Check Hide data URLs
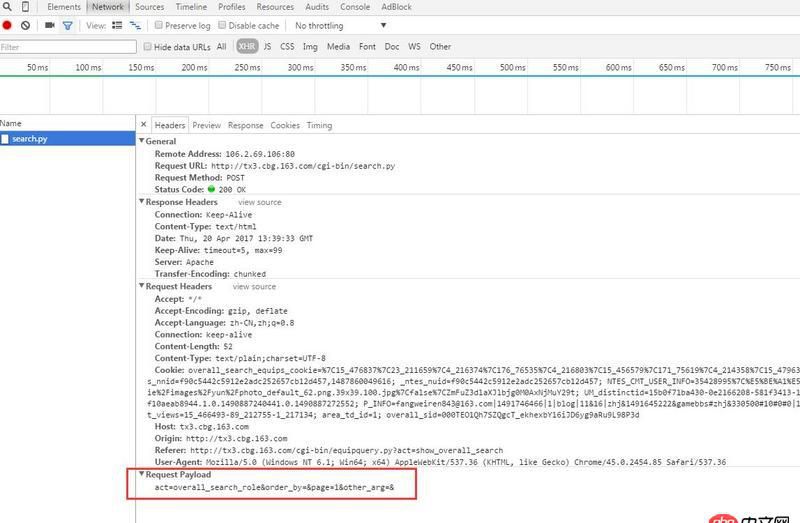 (x=147, y=46)
